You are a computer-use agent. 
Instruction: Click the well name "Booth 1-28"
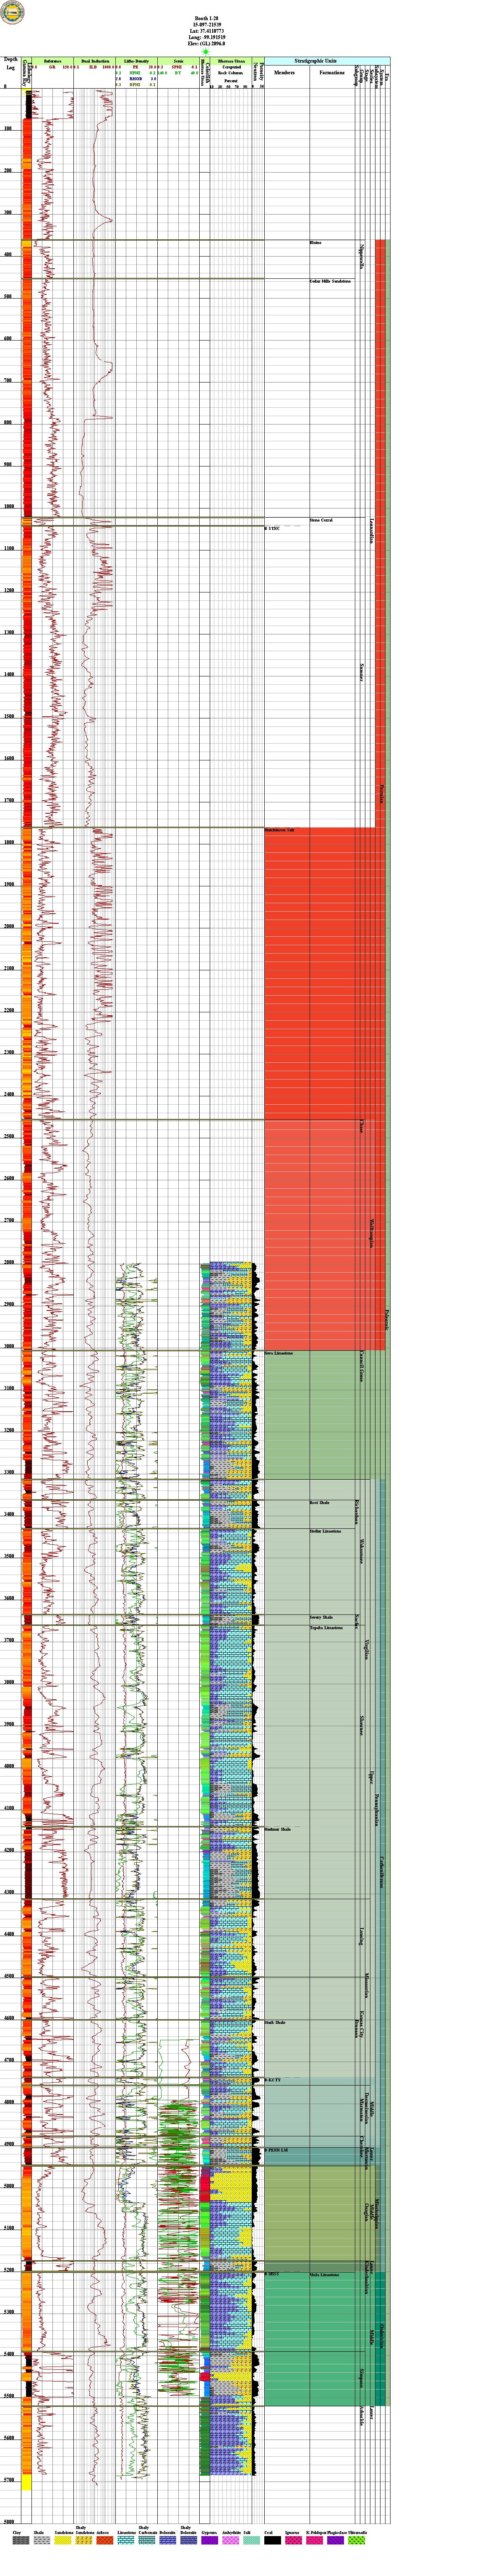coord(206,19)
